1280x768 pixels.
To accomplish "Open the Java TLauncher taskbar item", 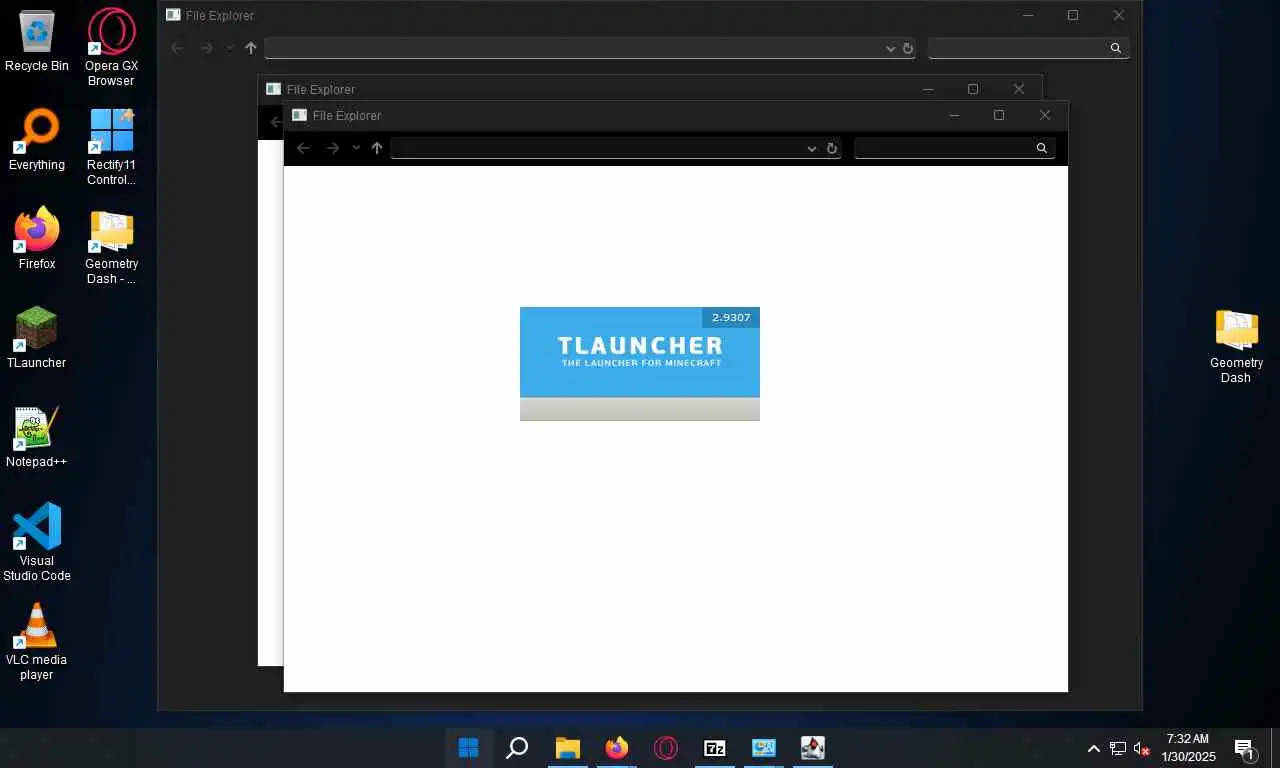I will pos(812,748).
